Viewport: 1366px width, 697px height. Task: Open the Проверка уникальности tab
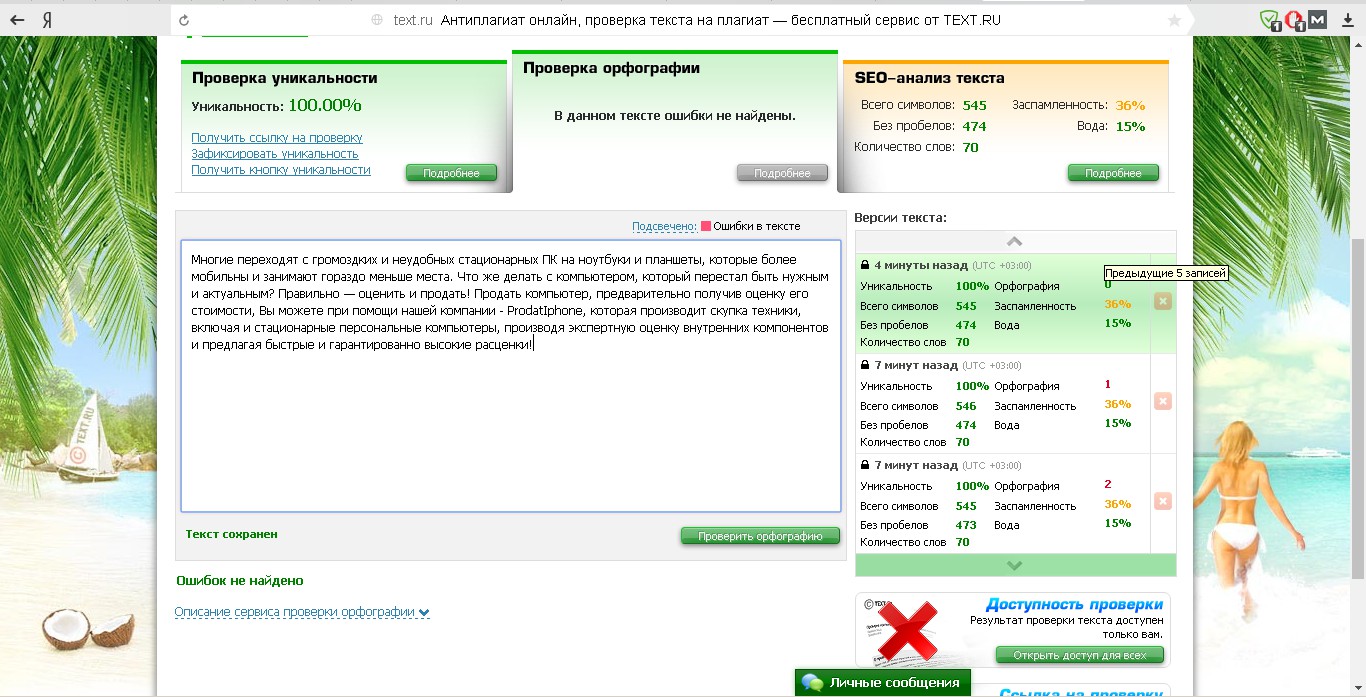pos(285,77)
